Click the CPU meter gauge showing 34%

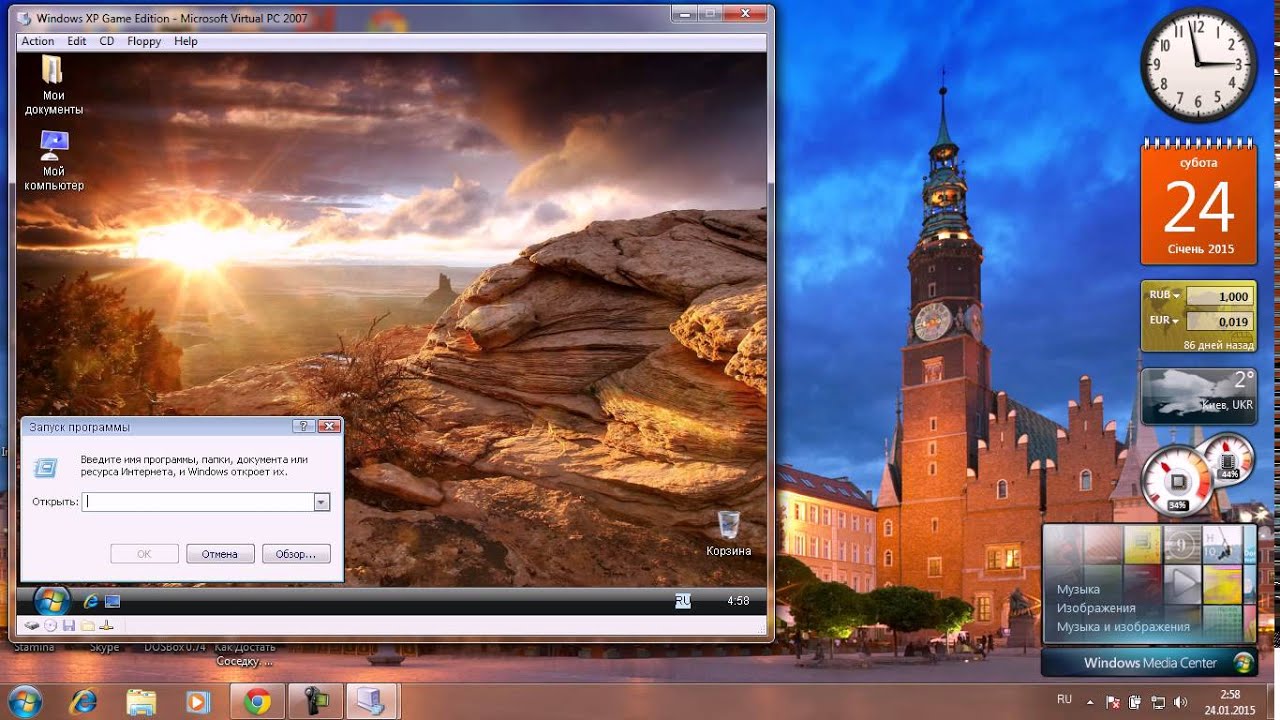(x=1178, y=482)
